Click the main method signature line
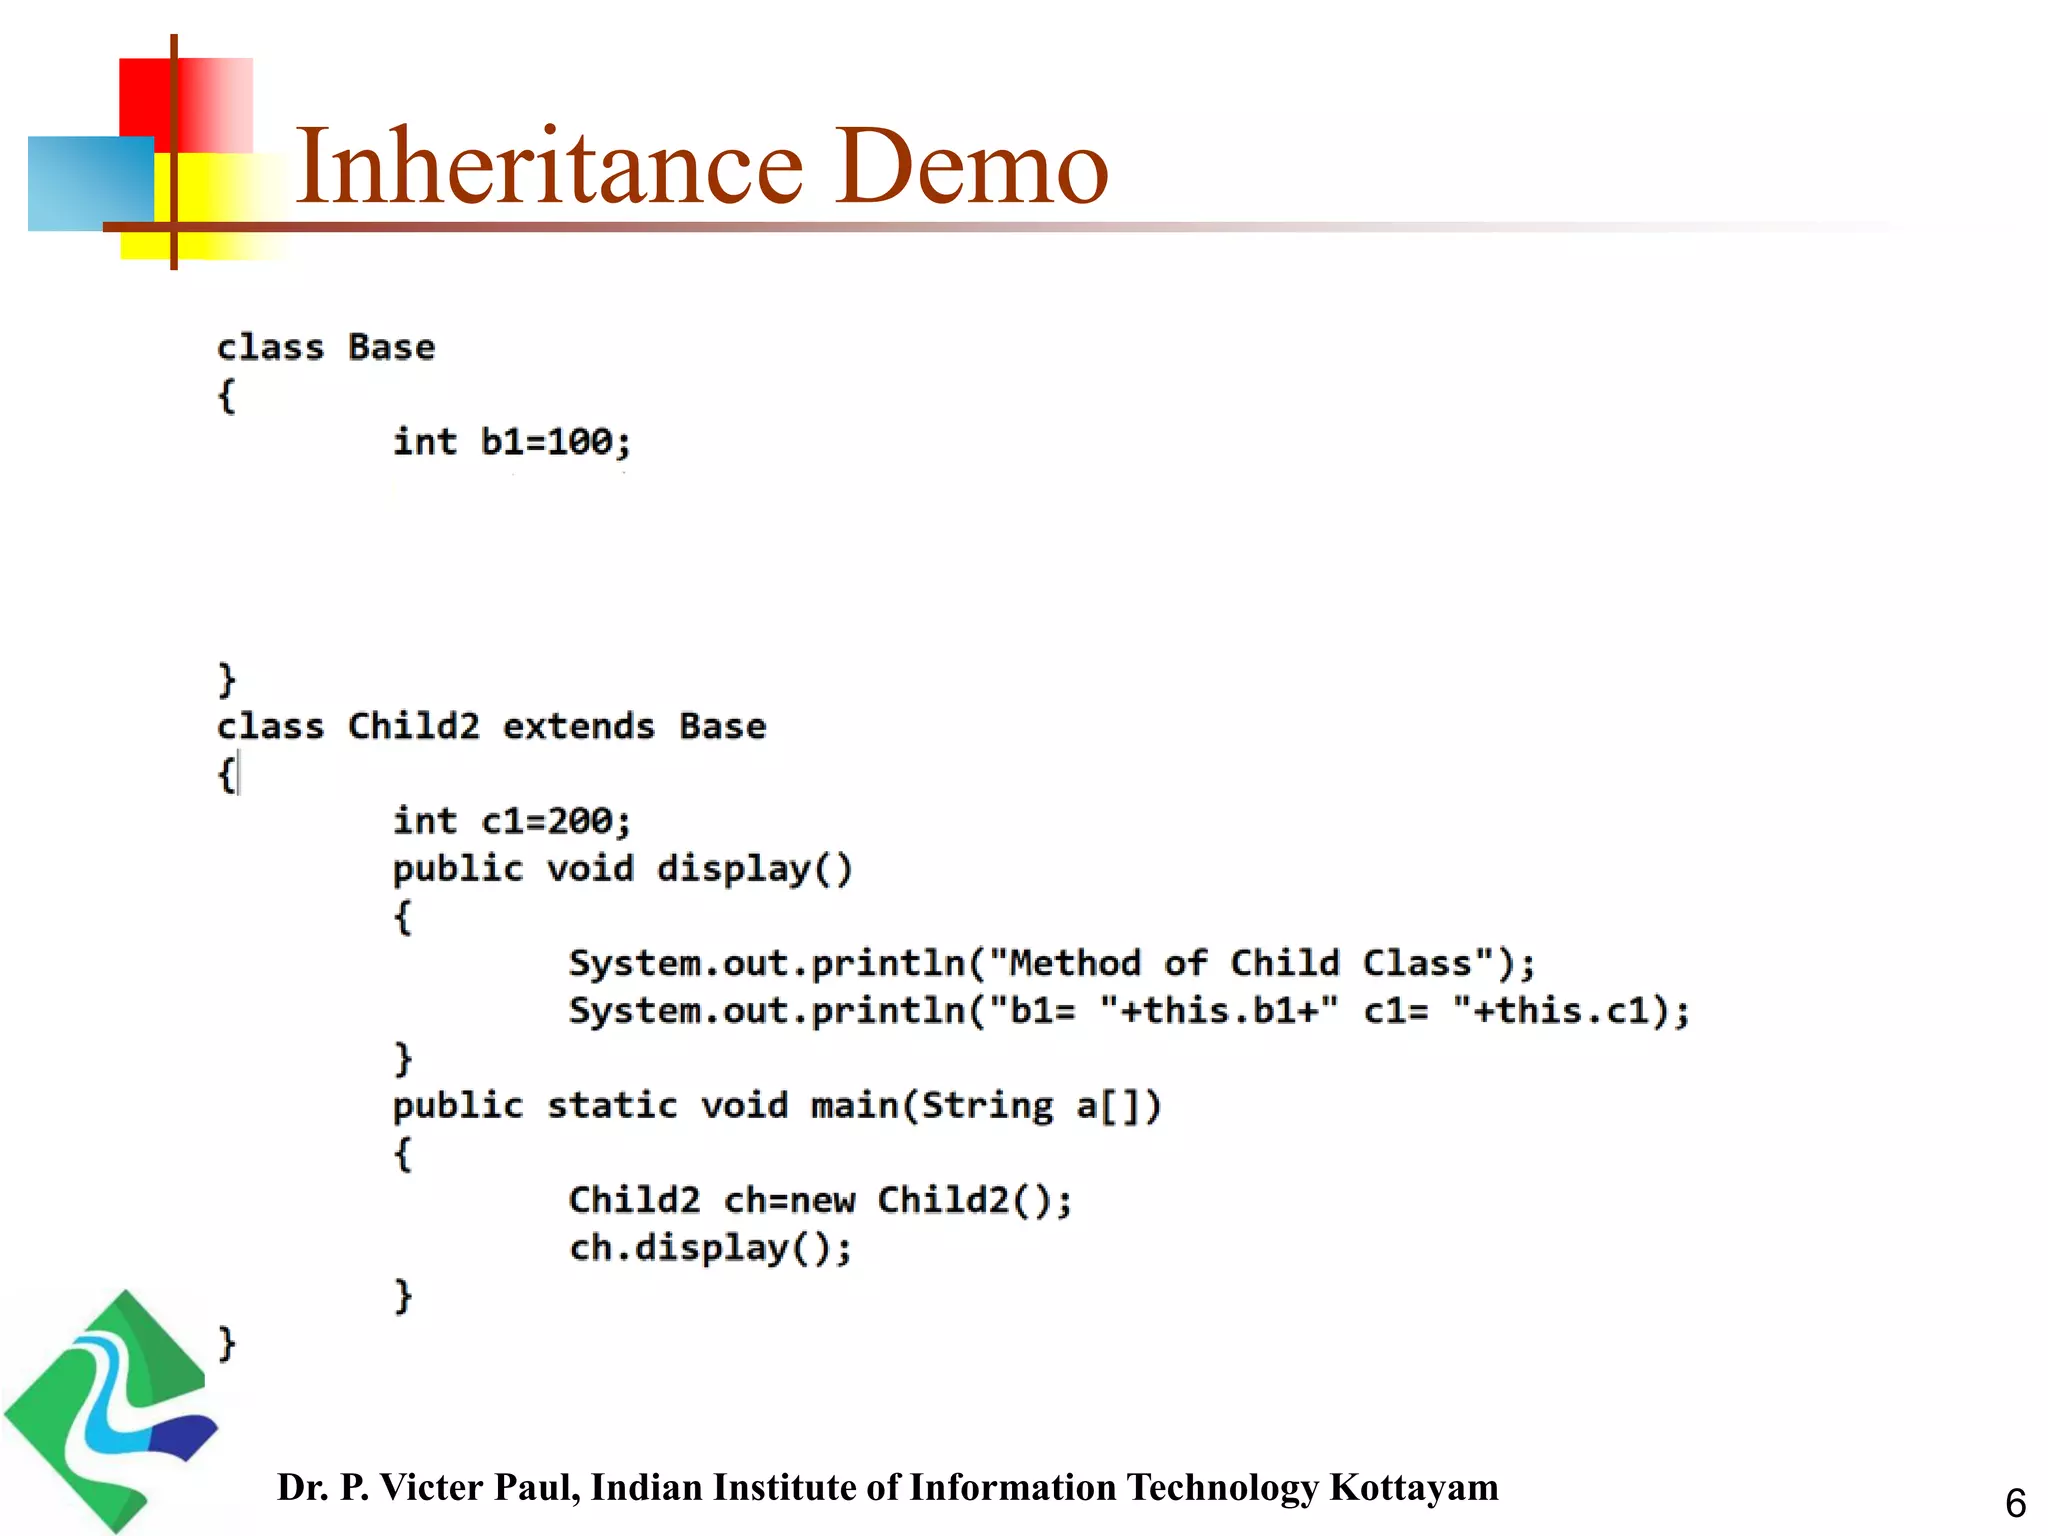This screenshot has height=1536, width=2048. pos(776,1106)
